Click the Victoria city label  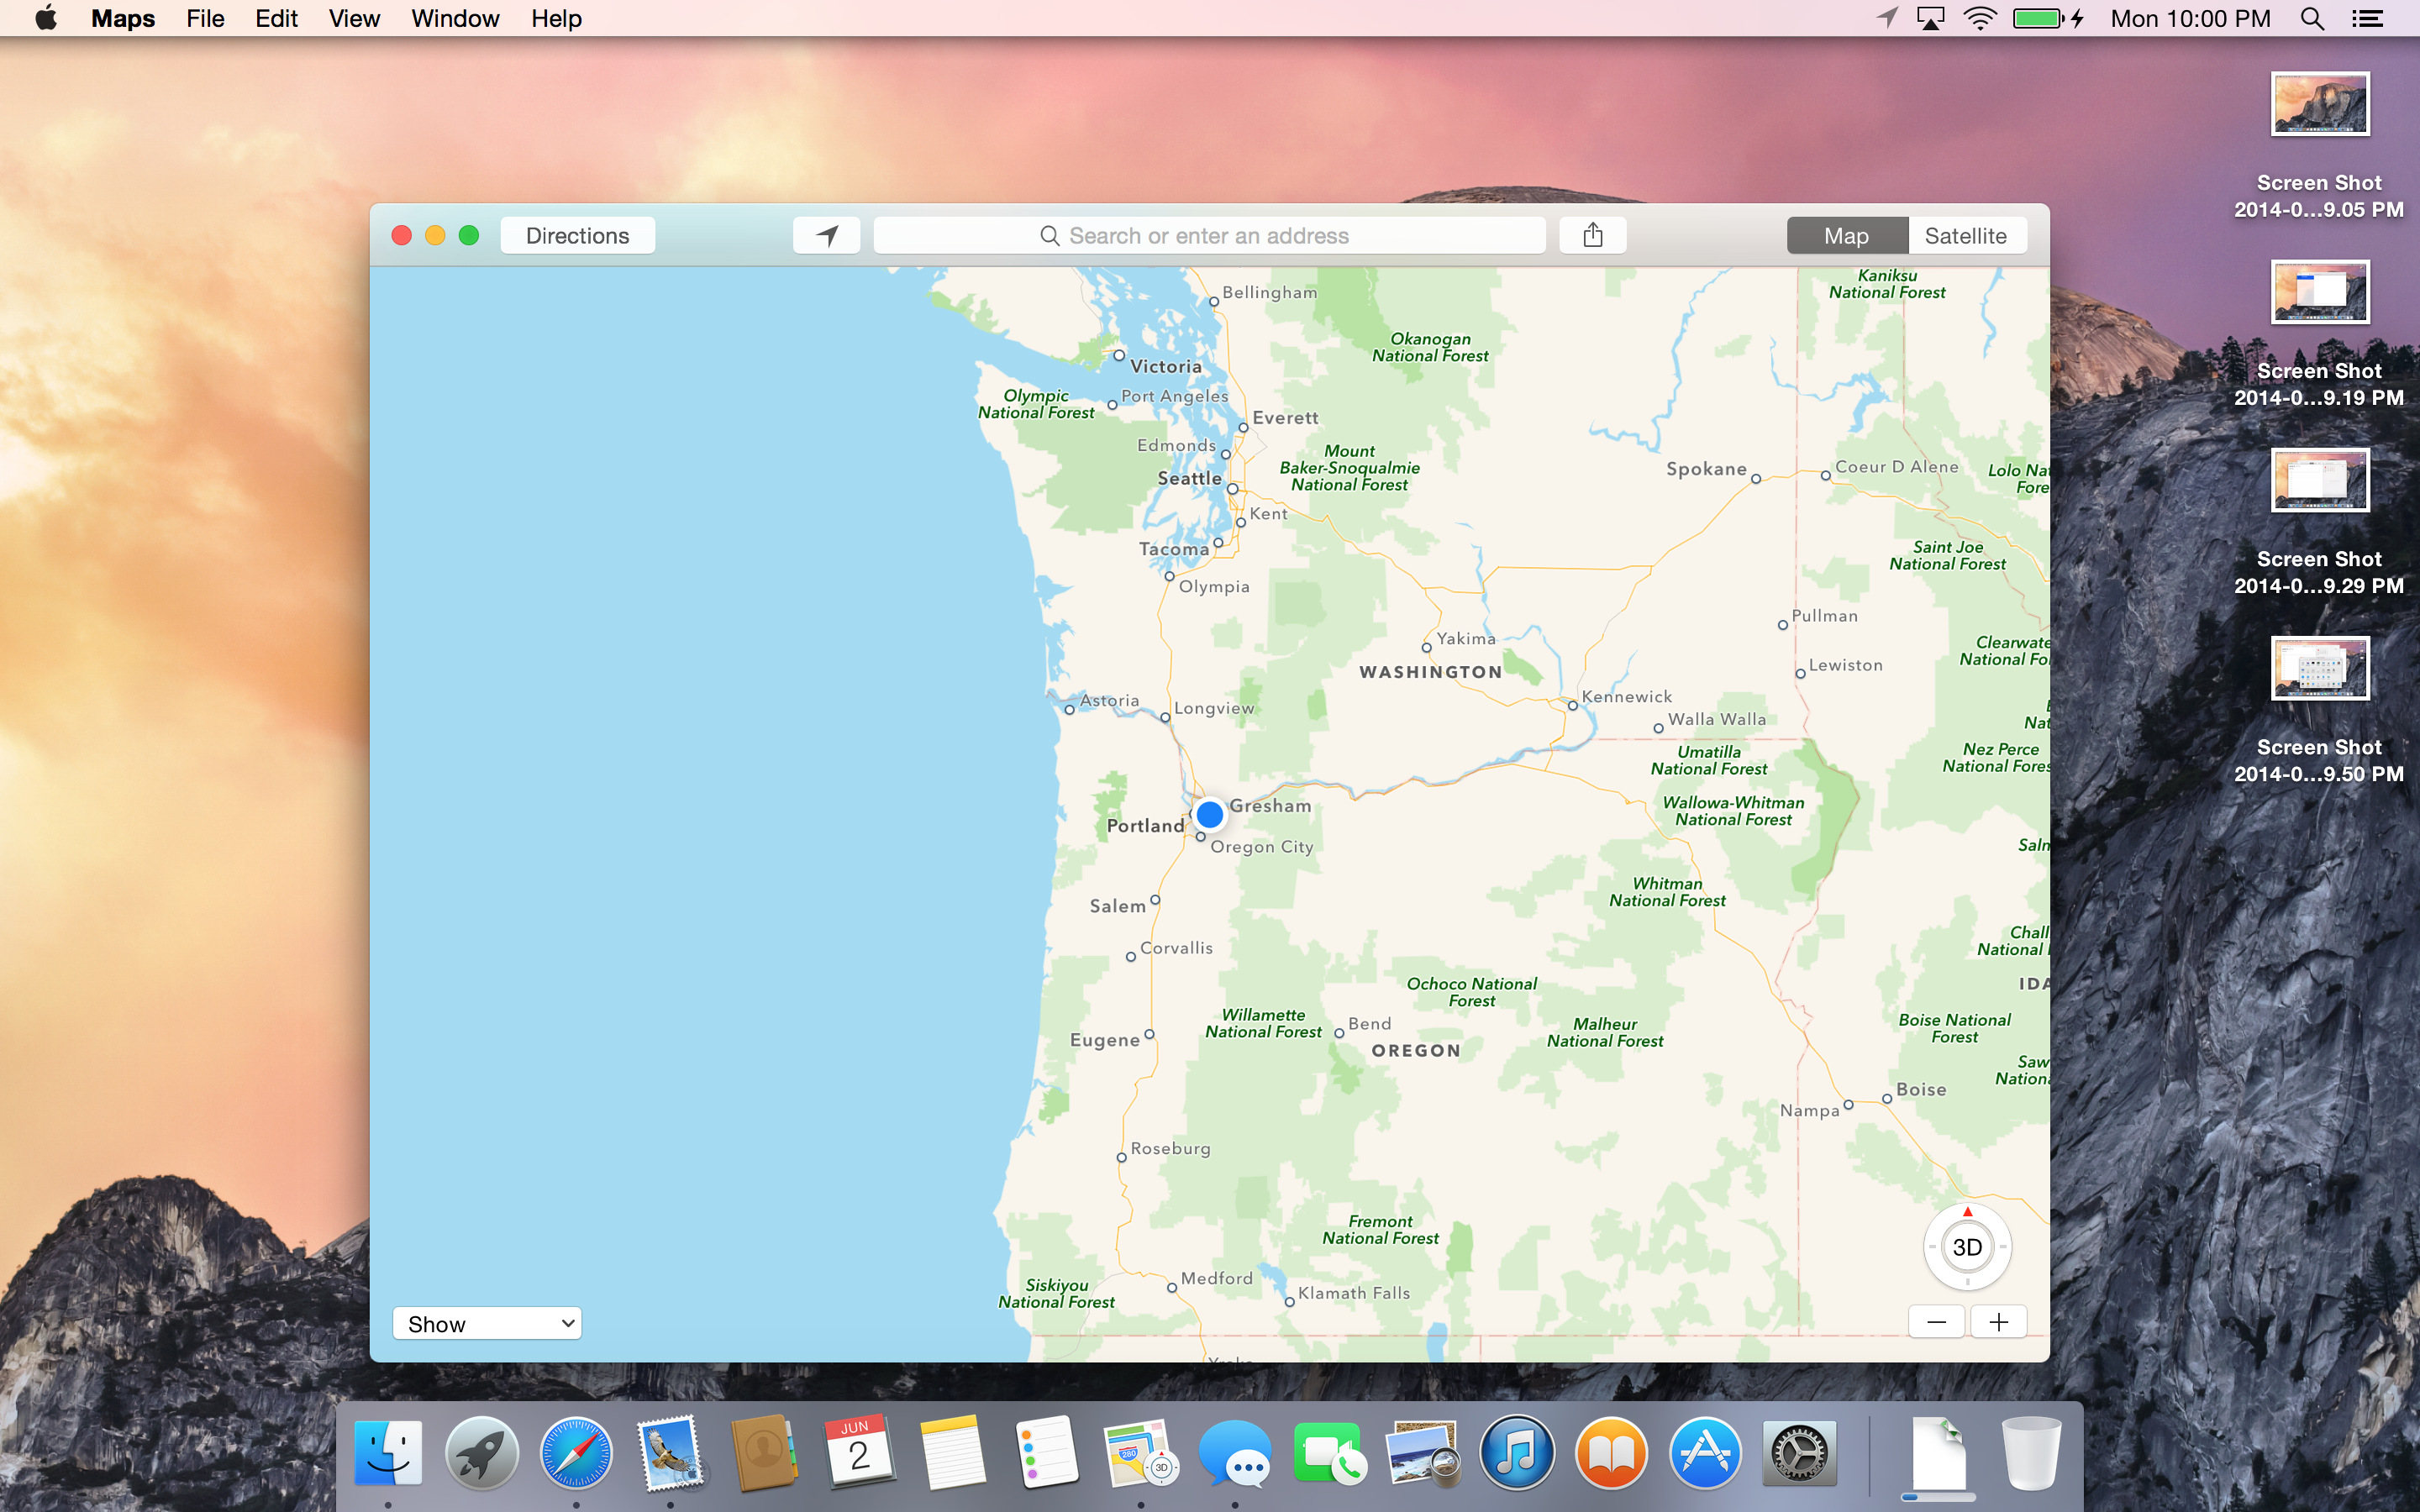click(x=1166, y=366)
